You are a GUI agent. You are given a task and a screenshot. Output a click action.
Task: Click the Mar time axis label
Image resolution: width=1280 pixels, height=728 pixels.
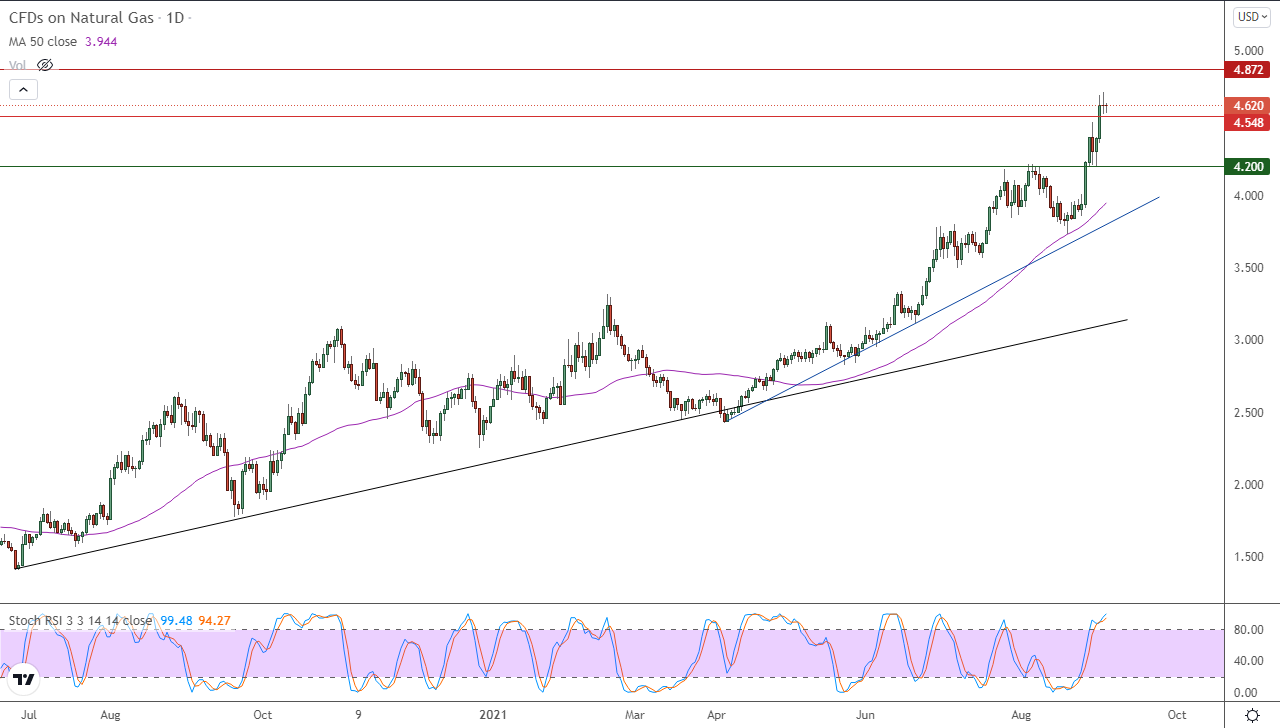click(x=635, y=715)
